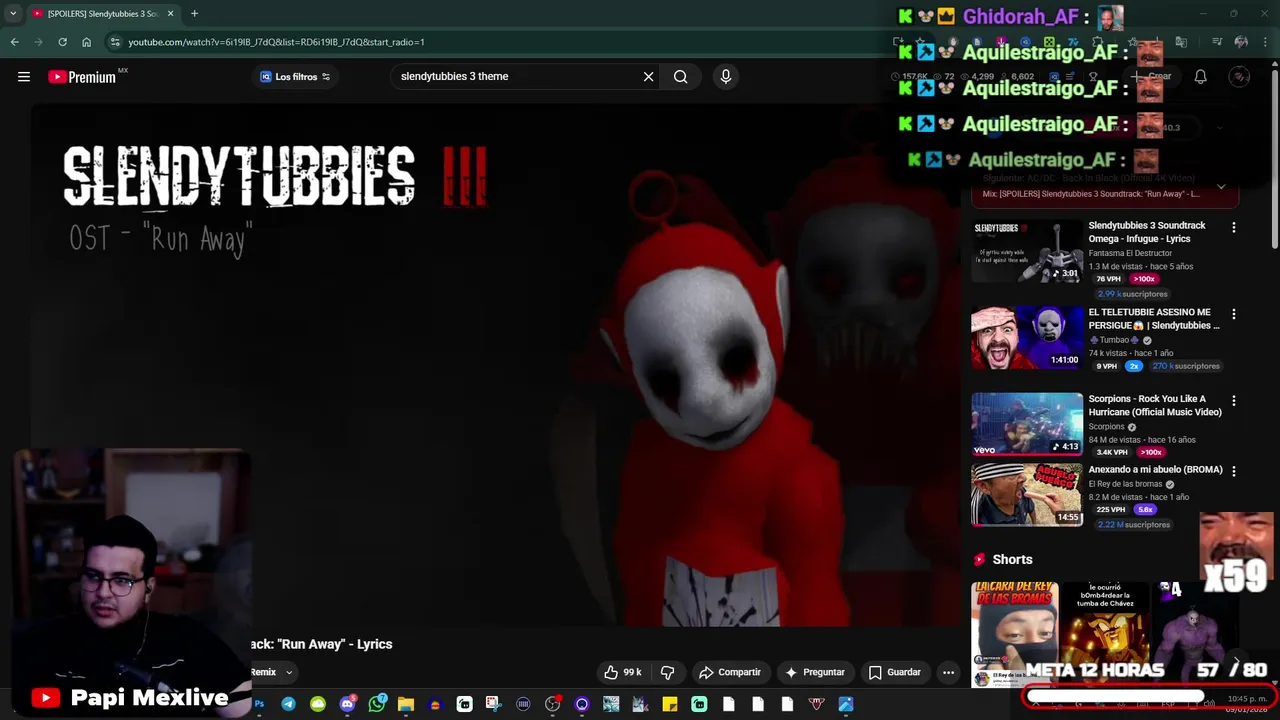Open El Rey de las bromas channel
1280x720 pixels.
tap(1125, 484)
